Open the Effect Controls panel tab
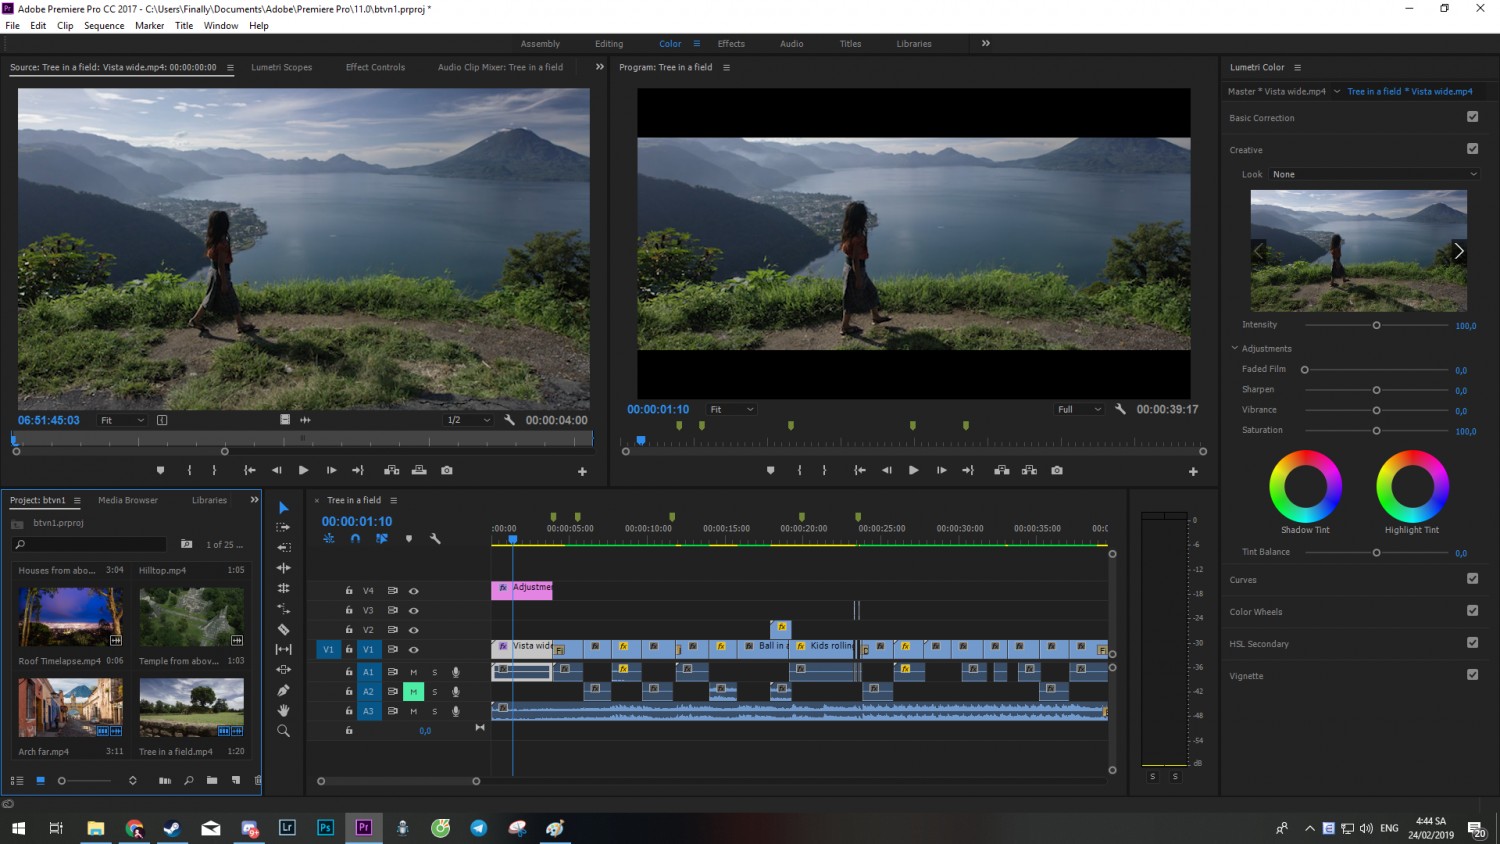This screenshot has height=844, width=1500. coord(375,67)
